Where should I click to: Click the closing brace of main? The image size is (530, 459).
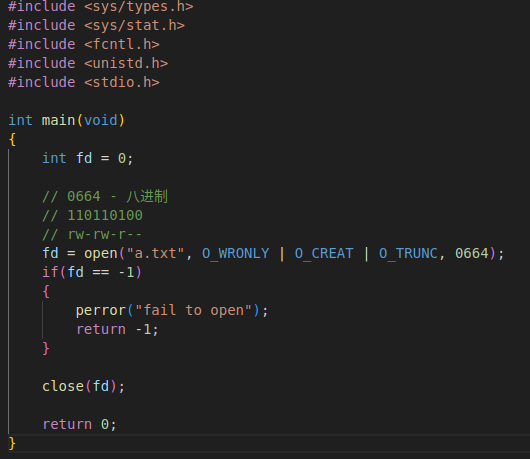pos(12,443)
